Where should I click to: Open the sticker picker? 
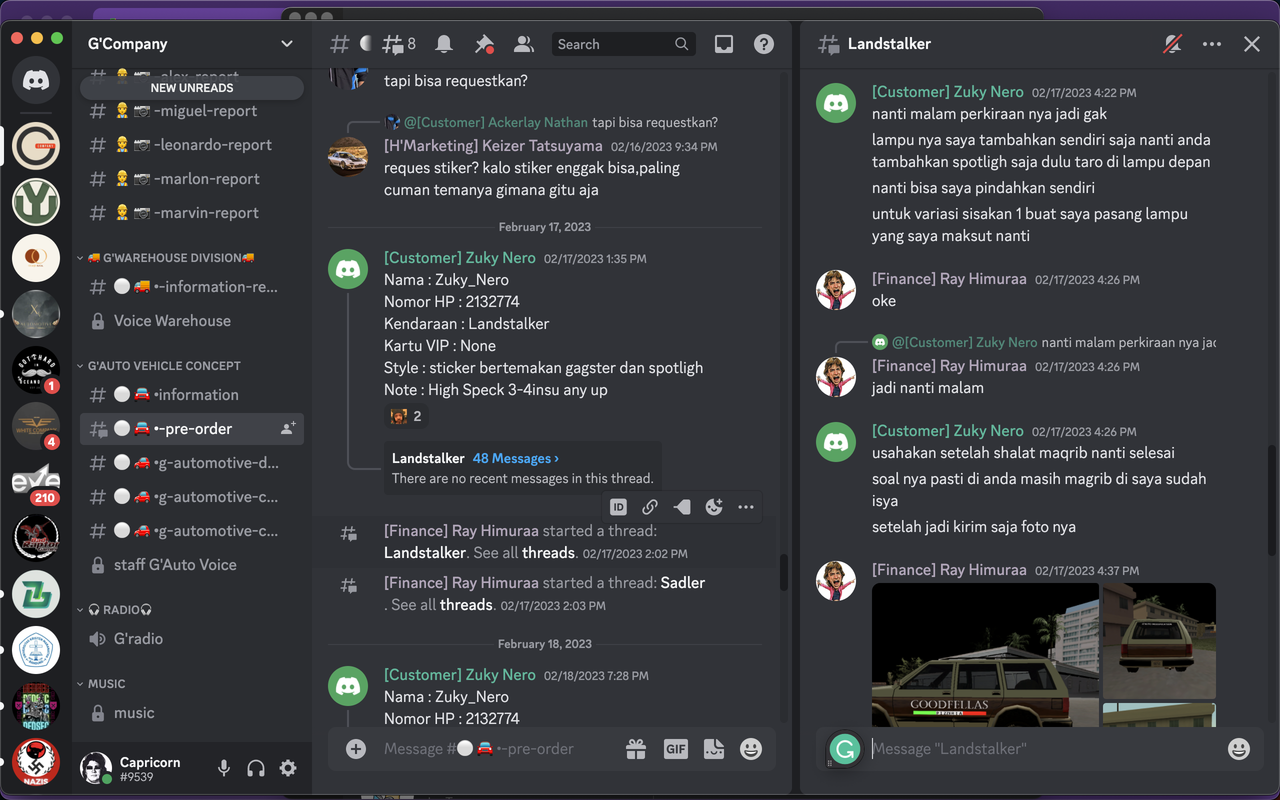point(714,749)
